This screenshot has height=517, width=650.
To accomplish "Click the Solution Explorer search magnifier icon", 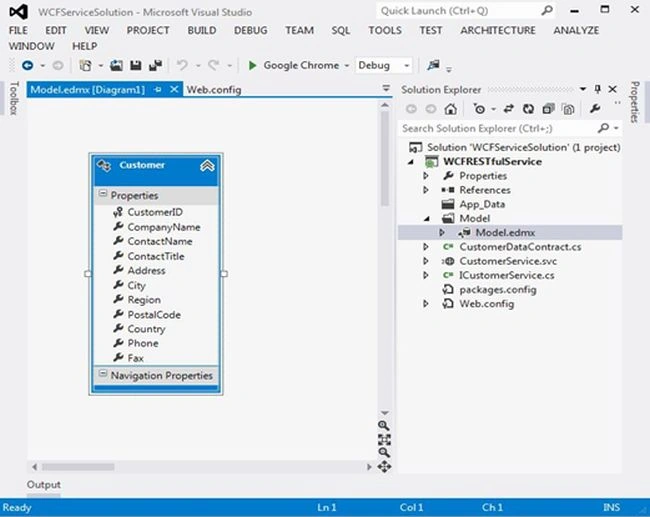I will [x=604, y=128].
